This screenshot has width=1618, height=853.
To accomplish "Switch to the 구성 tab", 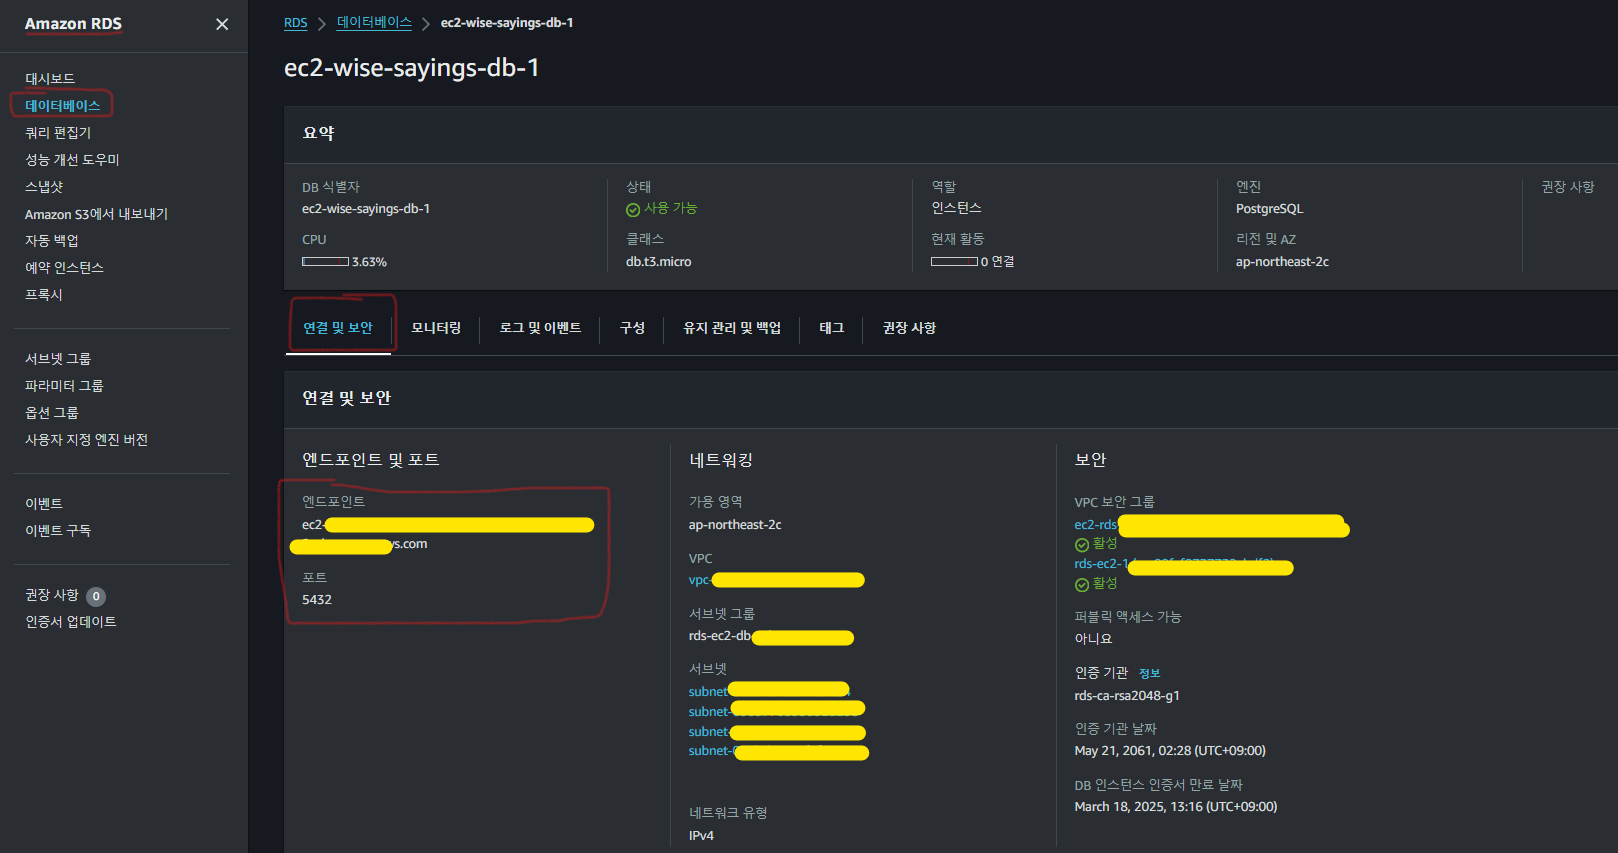I will (x=632, y=327).
